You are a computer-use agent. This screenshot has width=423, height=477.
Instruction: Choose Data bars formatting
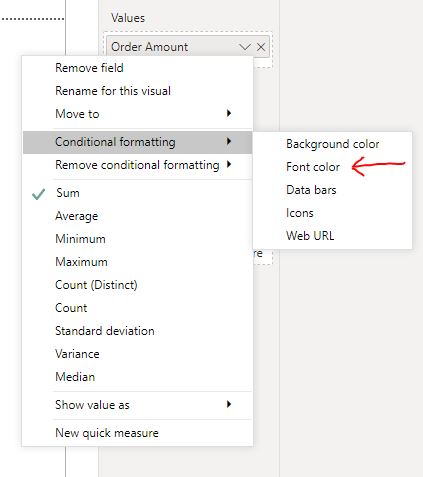pyautogui.click(x=332, y=190)
